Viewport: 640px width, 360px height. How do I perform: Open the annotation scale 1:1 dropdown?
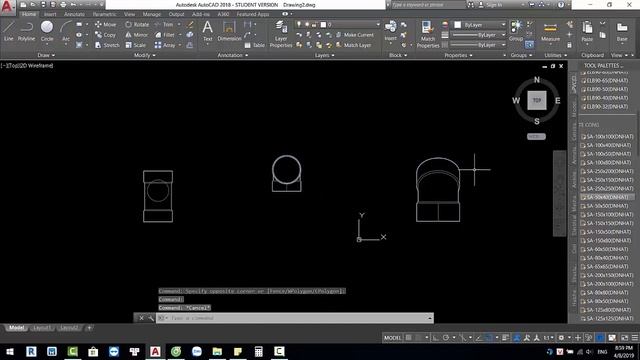tap(548, 338)
